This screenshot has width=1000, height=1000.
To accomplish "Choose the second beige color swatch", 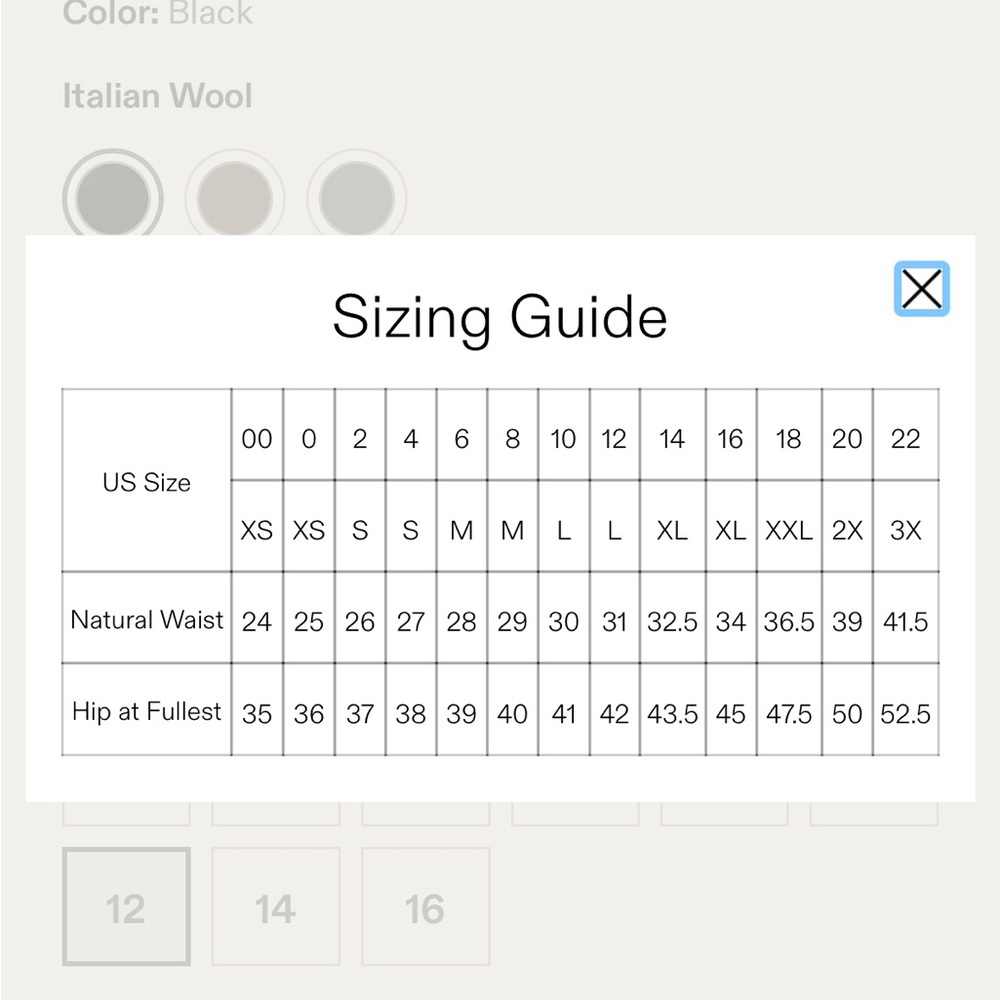I will 235,198.
